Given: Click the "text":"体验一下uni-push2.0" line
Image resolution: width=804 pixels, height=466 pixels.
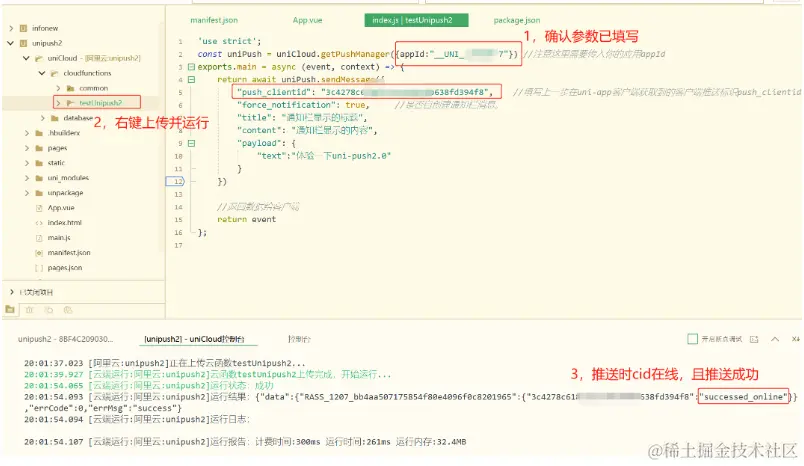Looking at the screenshot, I should pyautogui.click(x=324, y=156).
